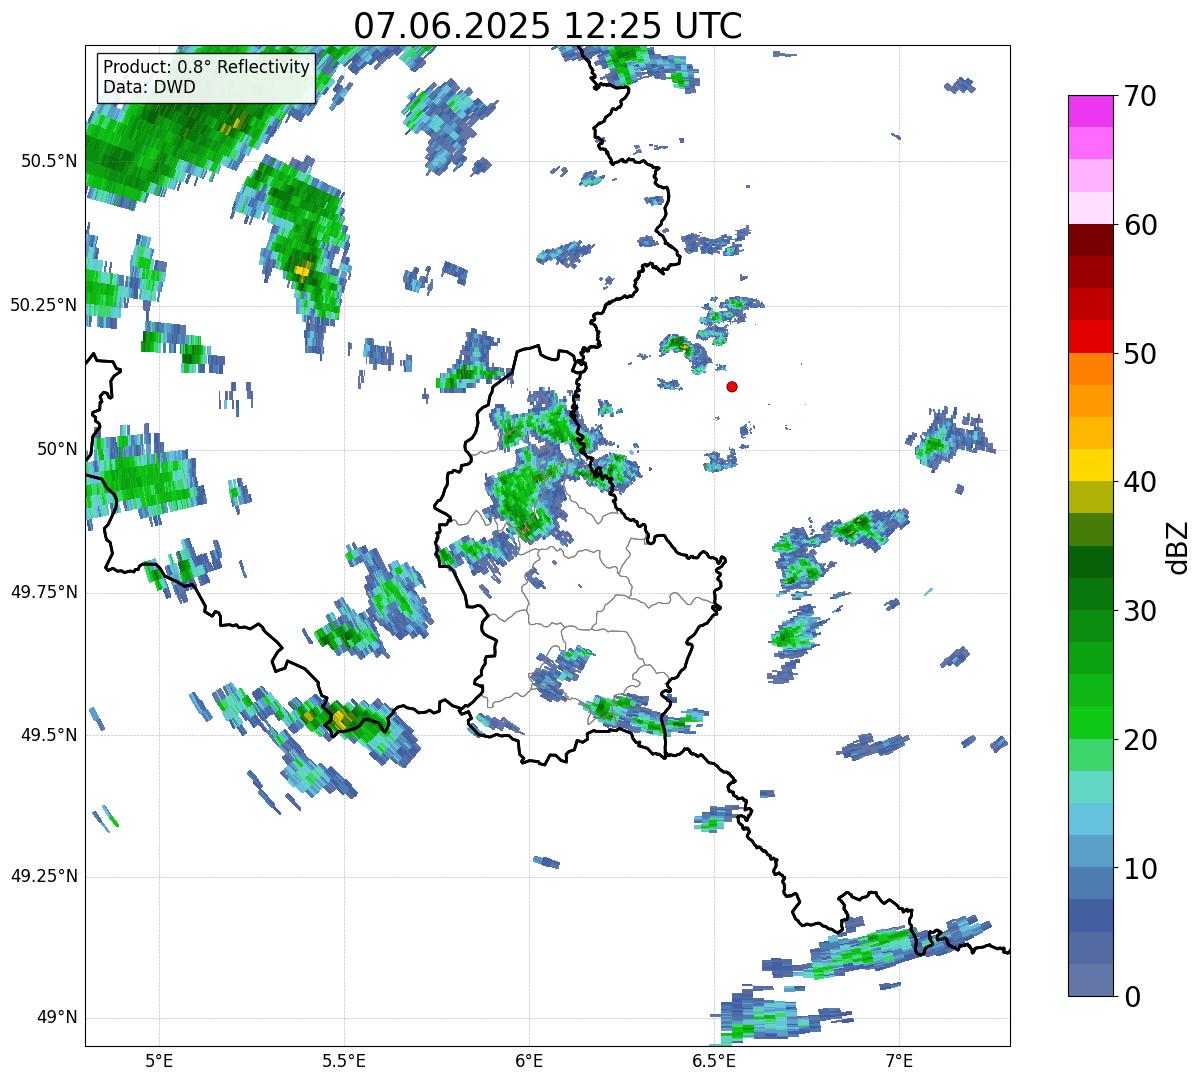Viewport: 1202px width, 1081px height.
Task: Click the colorbar tick label 50
Action: point(1141,355)
